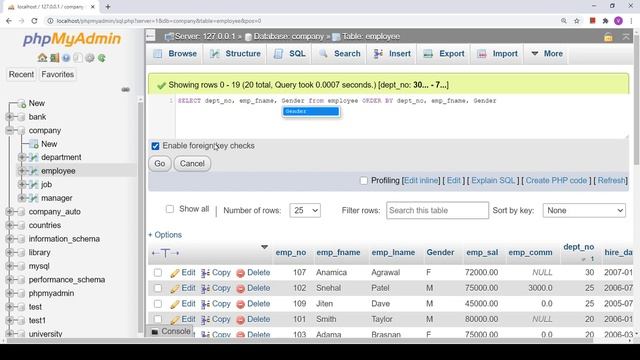Bookmark this page with star icon
Image resolution: width=640 pixels, height=360 pixels.
click(577, 21)
